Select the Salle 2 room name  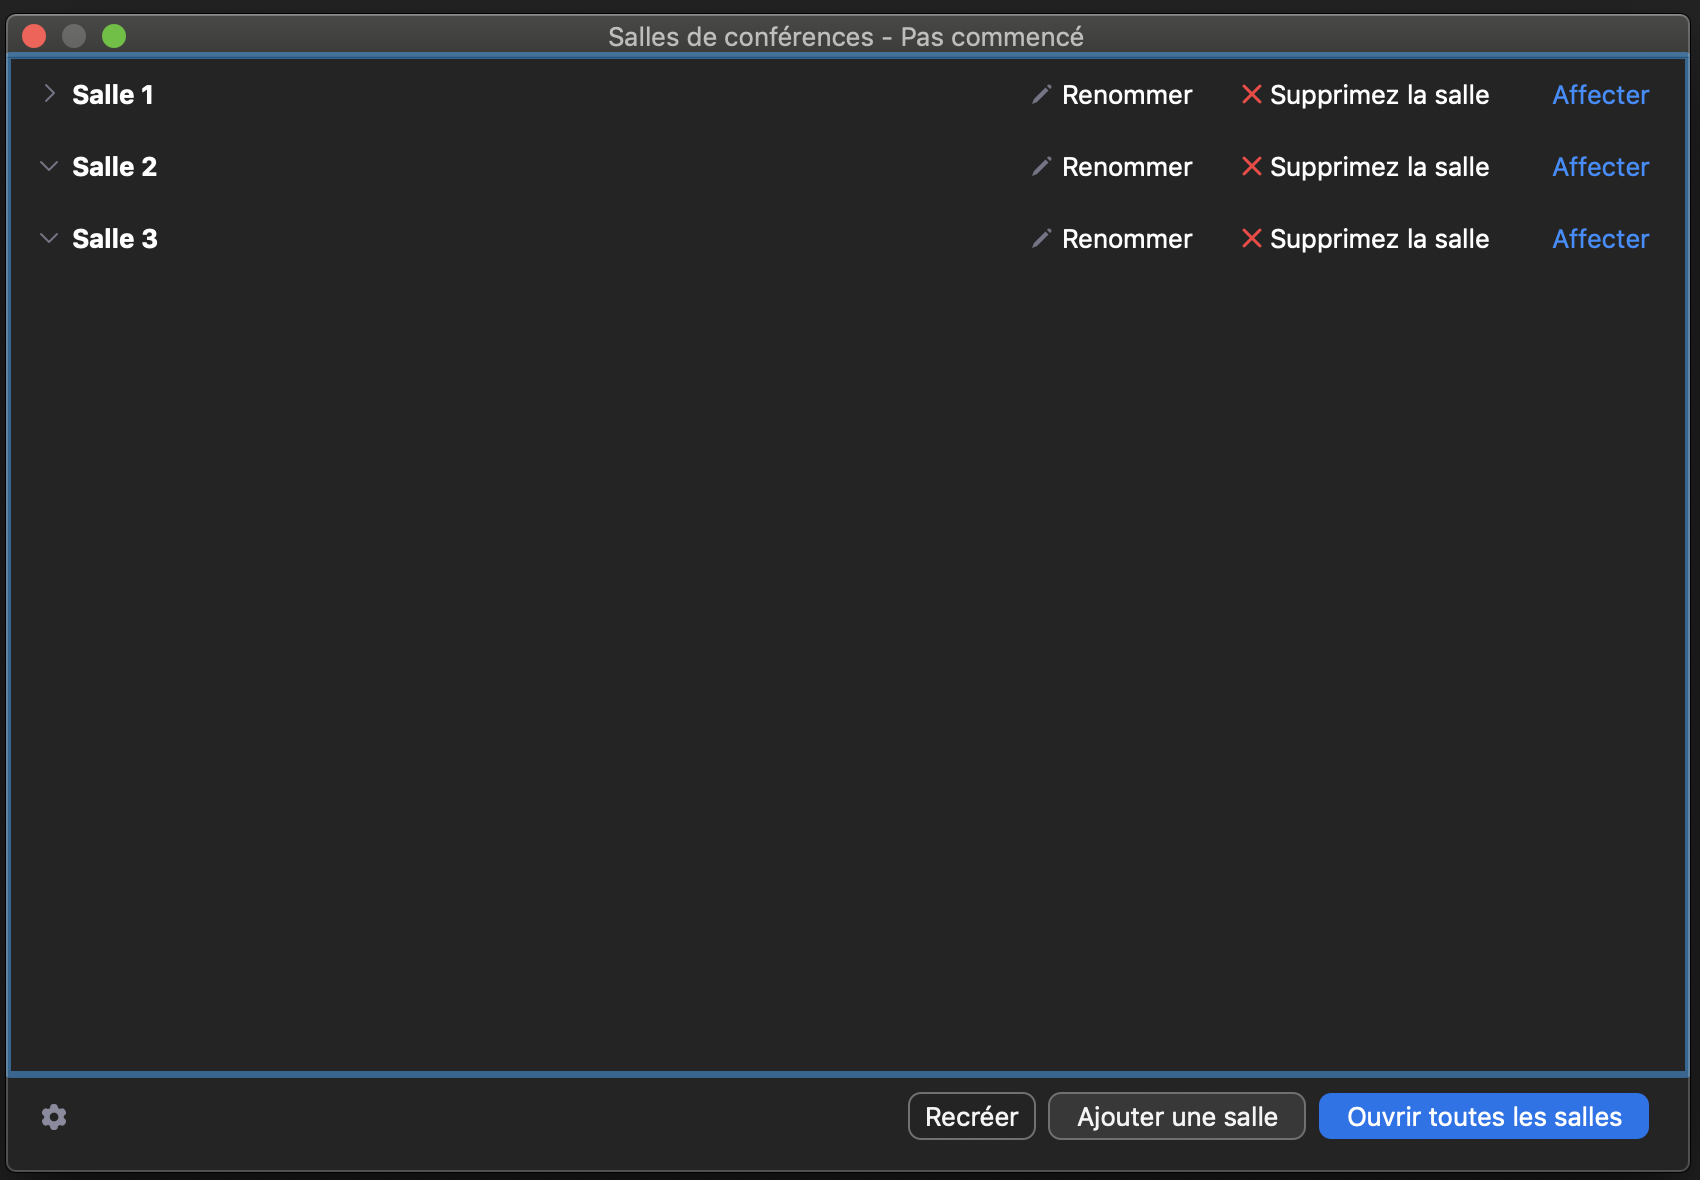(x=114, y=167)
